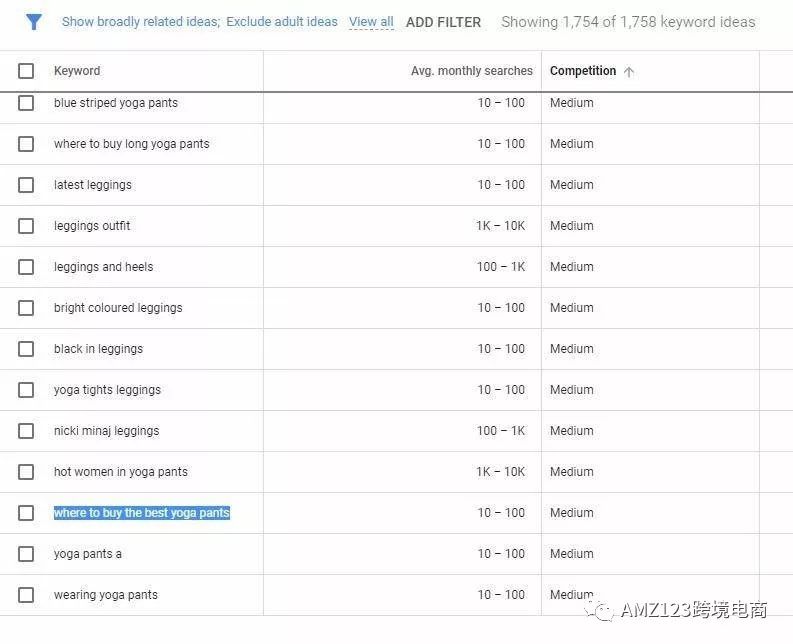Click the Competition sort arrow icon
This screenshot has width=793, height=644.
pos(629,72)
